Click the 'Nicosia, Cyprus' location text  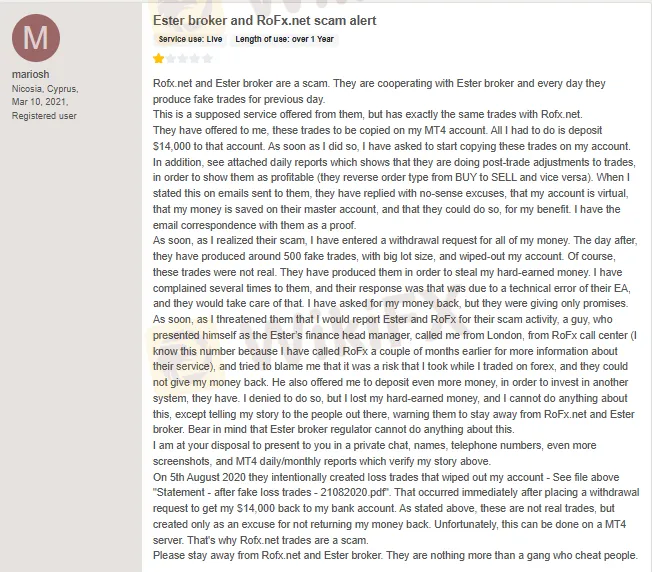click(46, 89)
